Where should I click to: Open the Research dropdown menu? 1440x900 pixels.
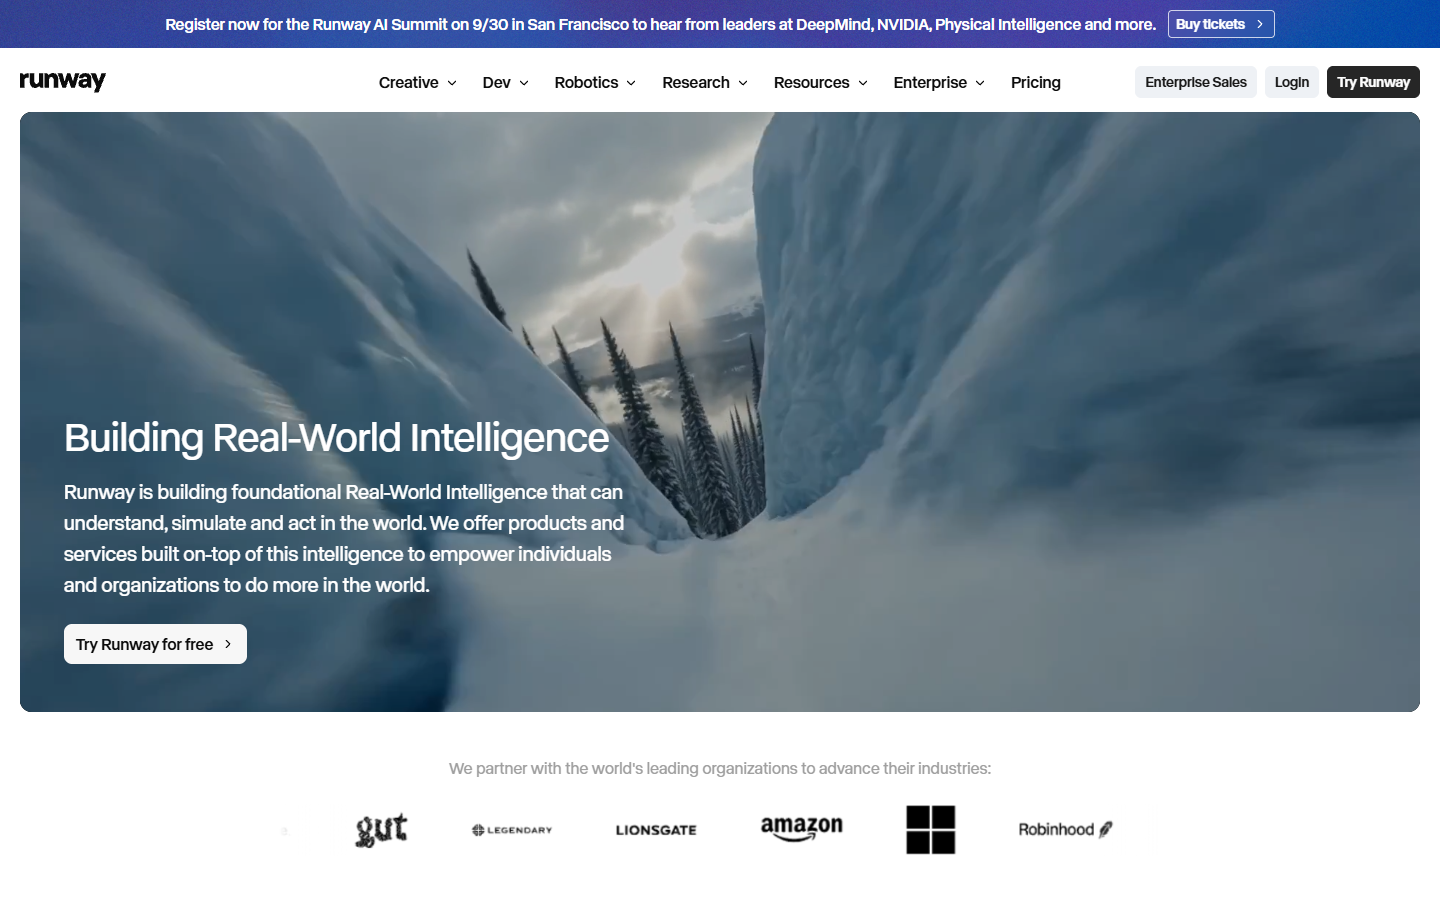(x=705, y=82)
